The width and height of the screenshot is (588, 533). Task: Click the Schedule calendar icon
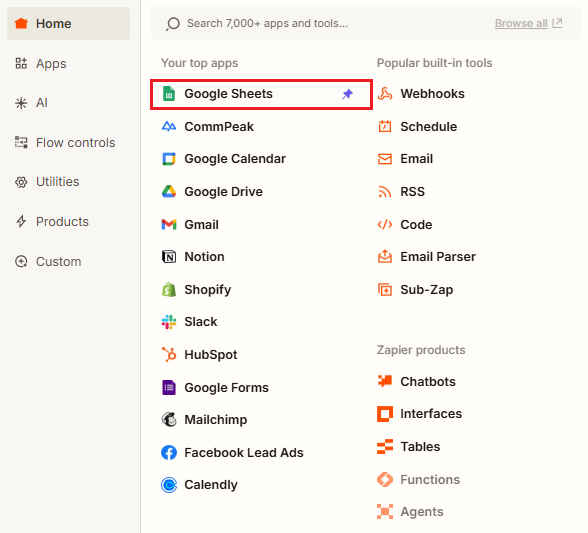click(385, 126)
